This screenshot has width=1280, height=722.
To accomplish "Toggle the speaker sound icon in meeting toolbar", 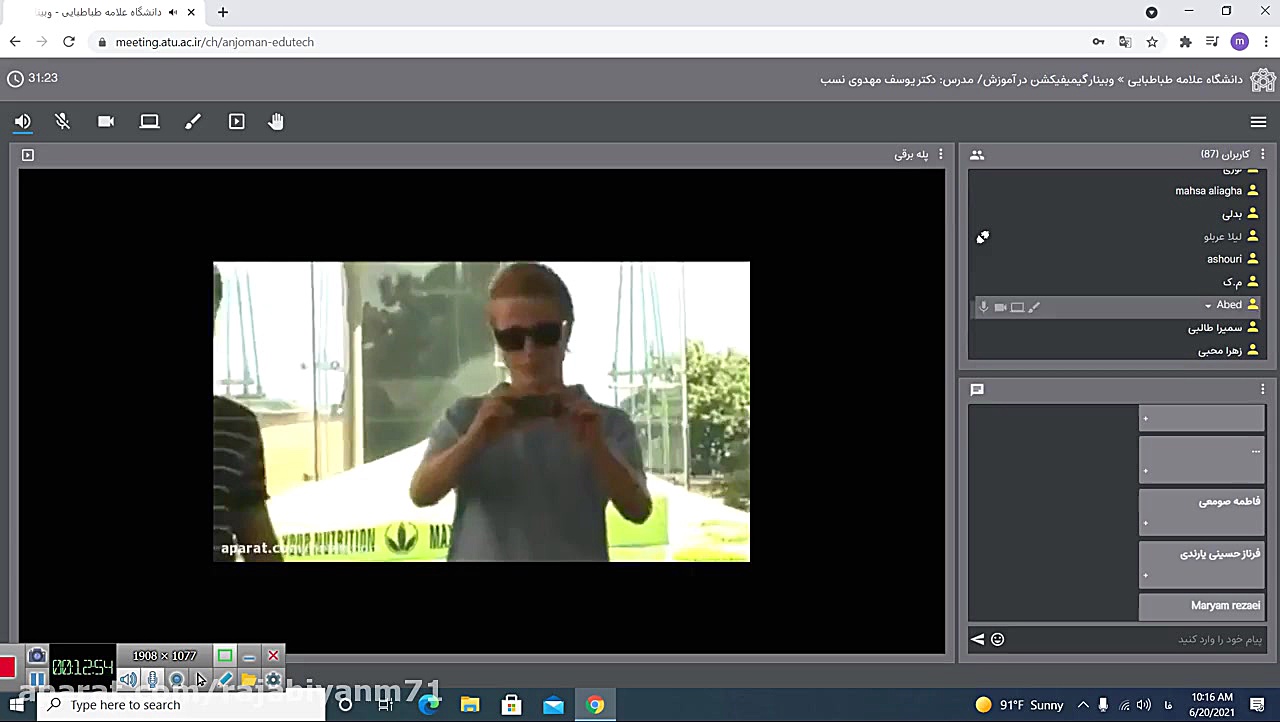I will click(x=22, y=122).
